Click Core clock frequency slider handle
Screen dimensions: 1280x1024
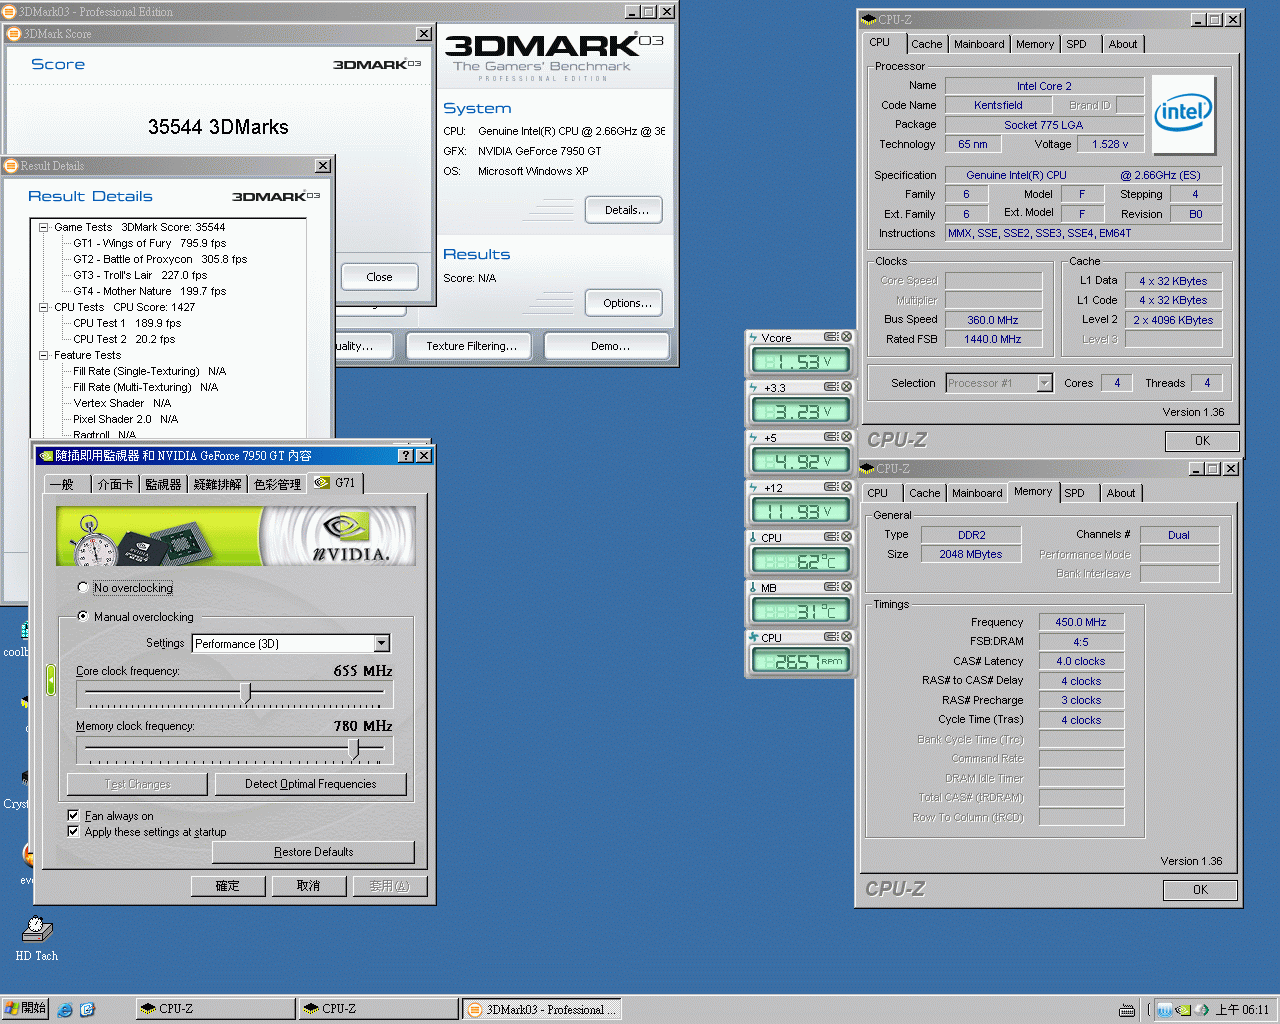[246, 692]
